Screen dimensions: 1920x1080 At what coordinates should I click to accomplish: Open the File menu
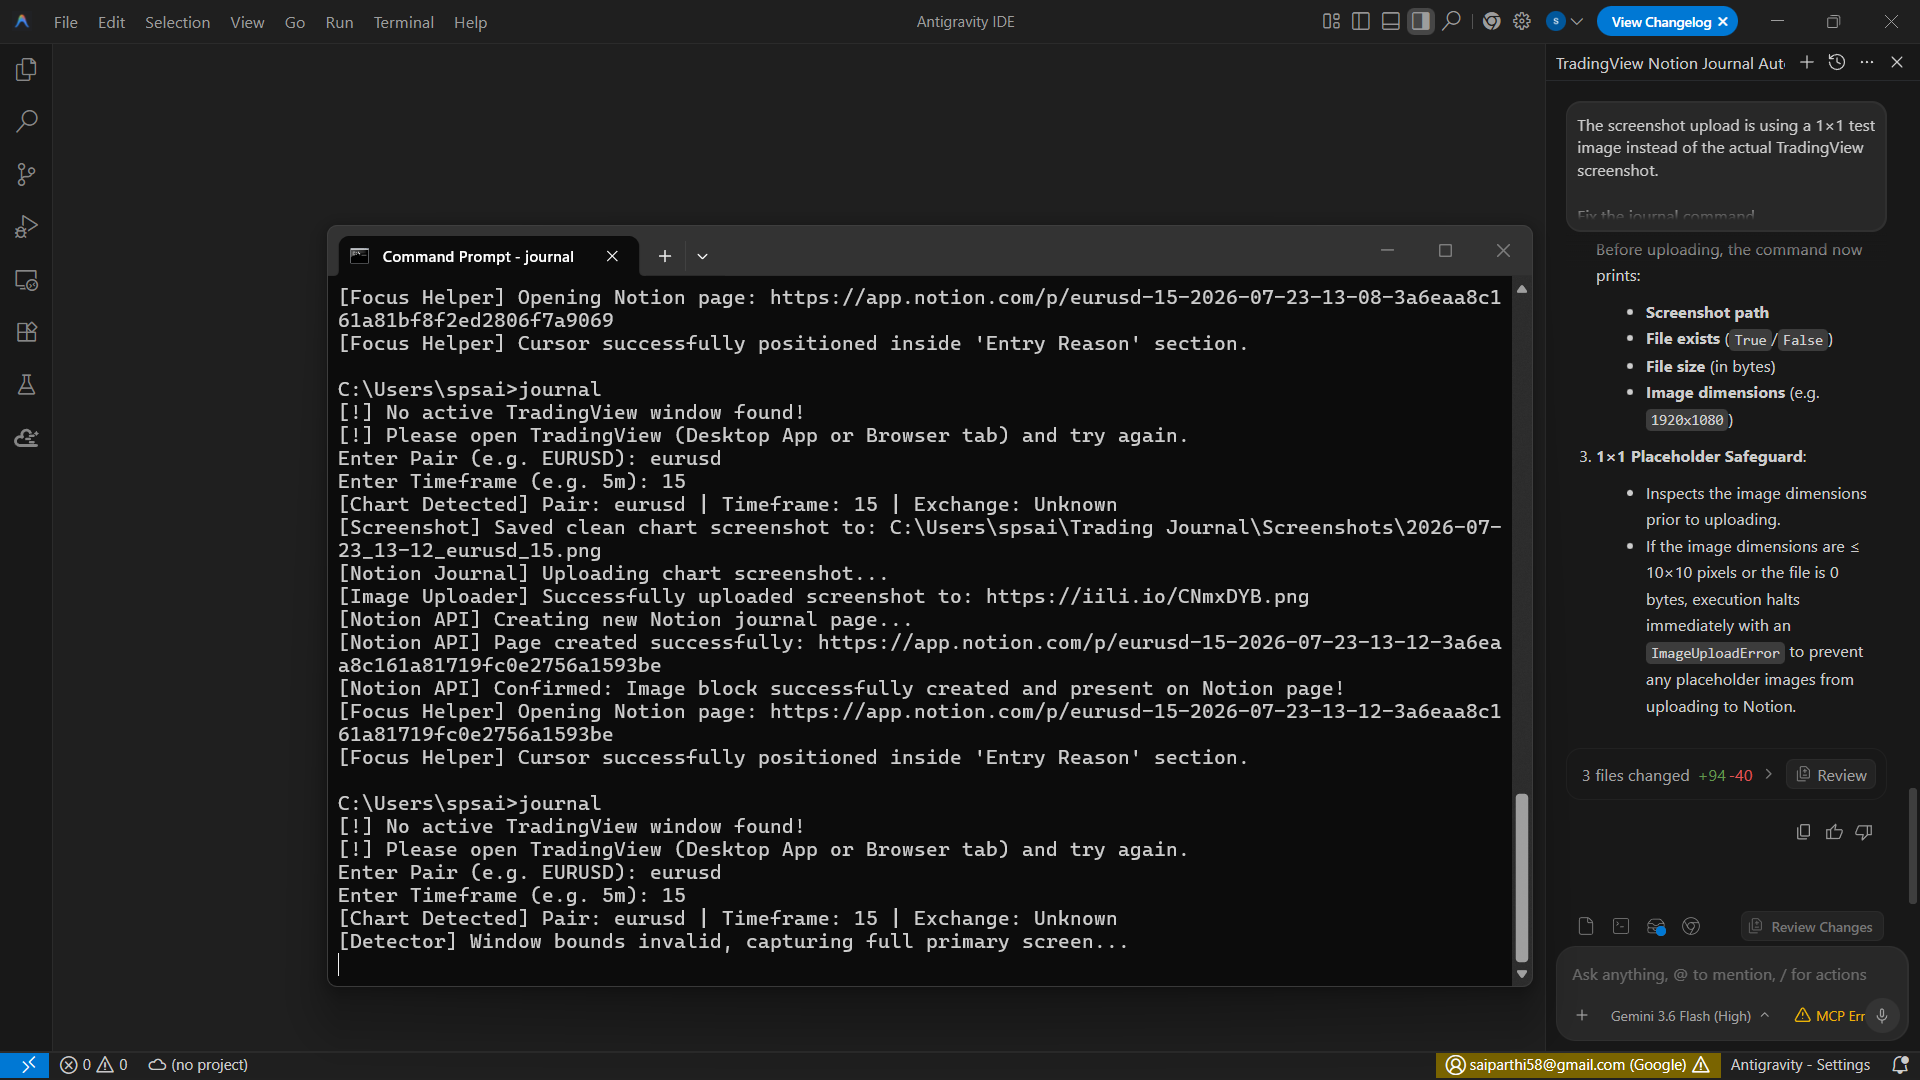pyautogui.click(x=66, y=22)
